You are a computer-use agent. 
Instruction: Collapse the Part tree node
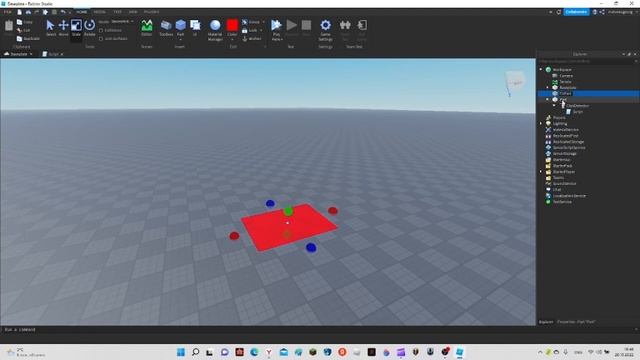548,99
